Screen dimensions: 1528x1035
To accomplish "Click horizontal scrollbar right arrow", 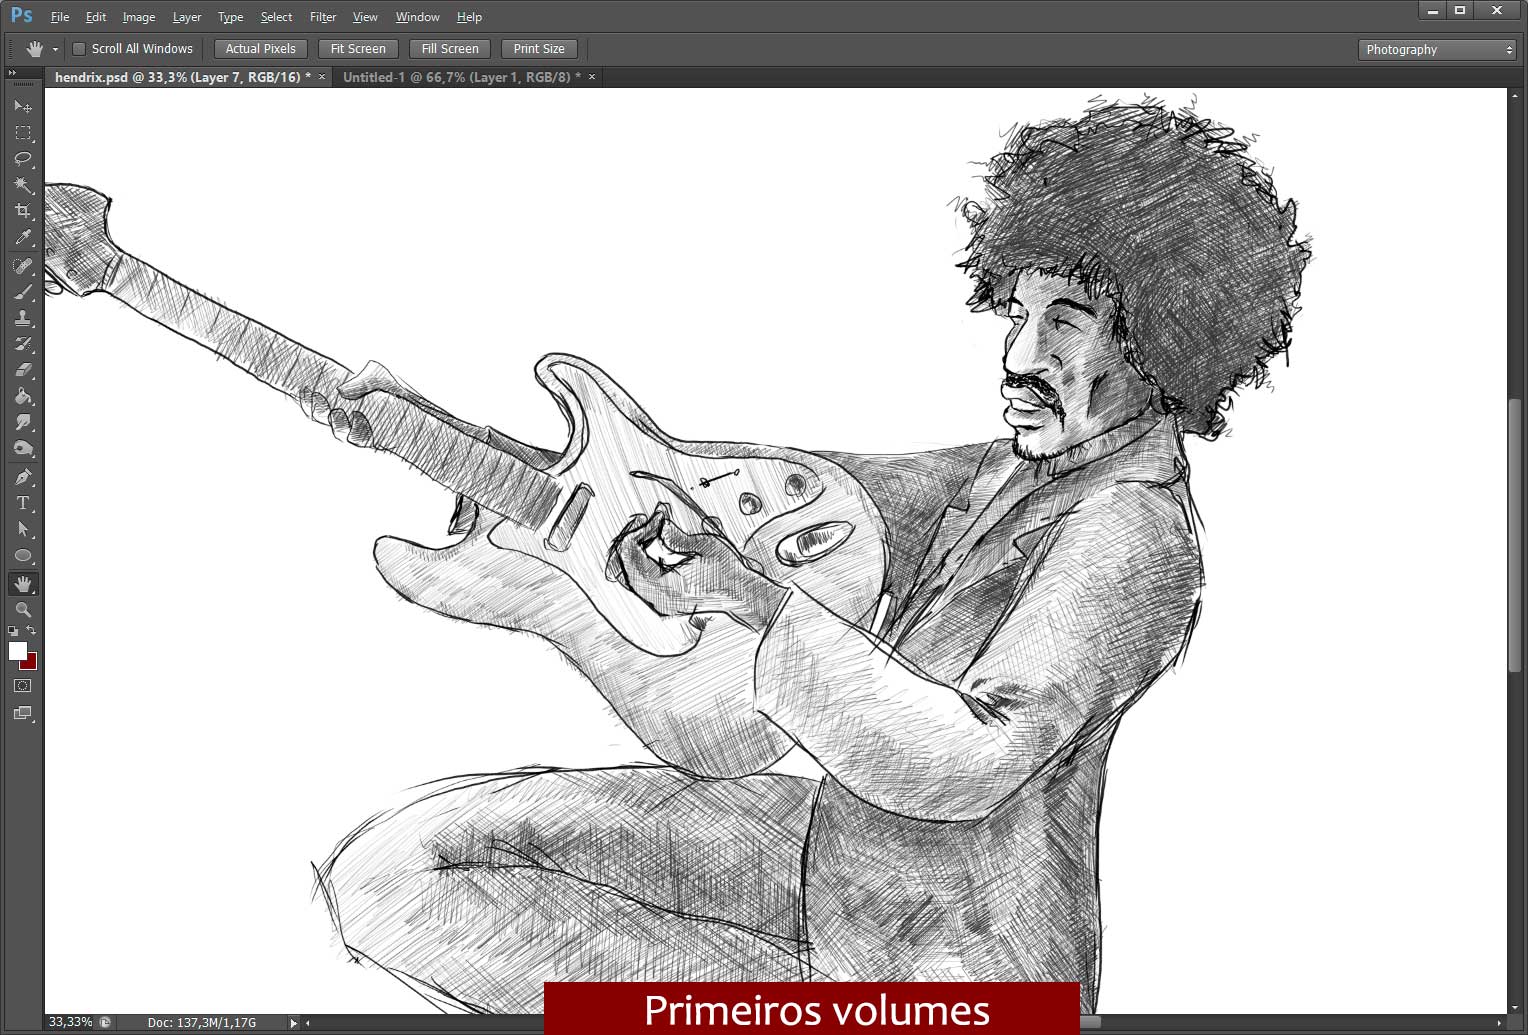I will click(x=1499, y=1023).
